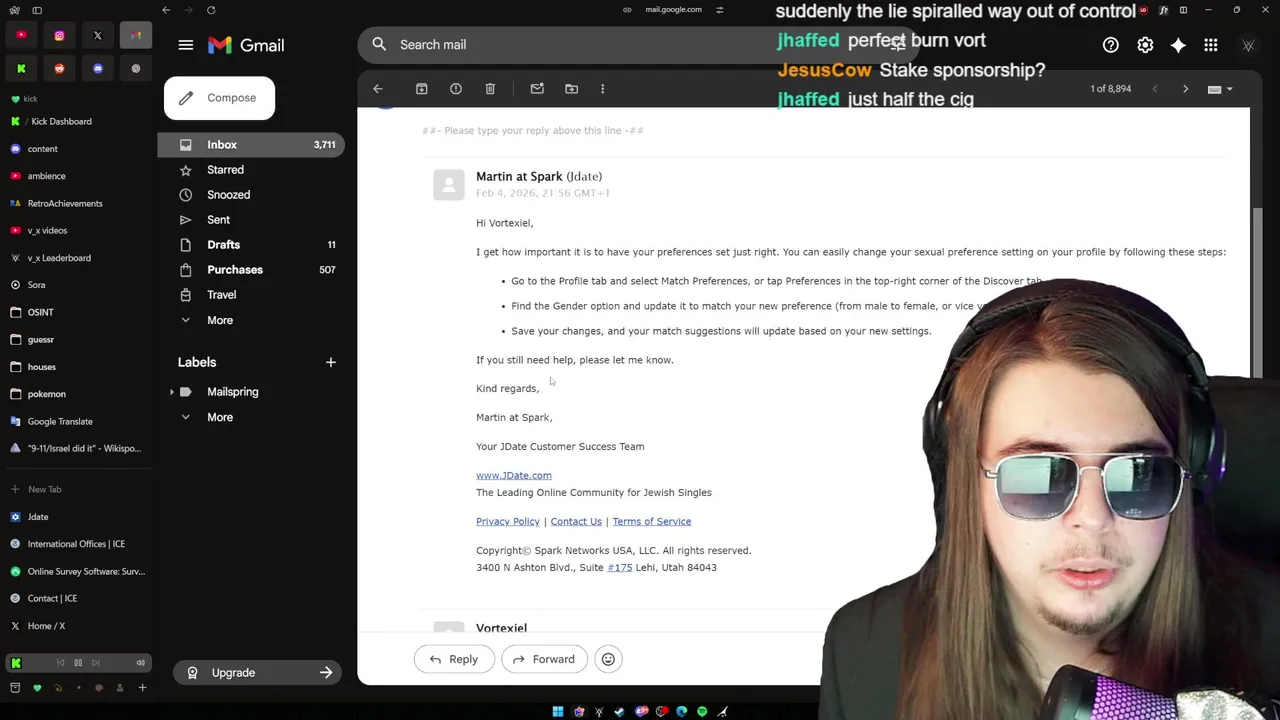Open the Gmail main menu hamburger
Image resolution: width=1280 pixels, height=720 pixels.
(x=185, y=45)
